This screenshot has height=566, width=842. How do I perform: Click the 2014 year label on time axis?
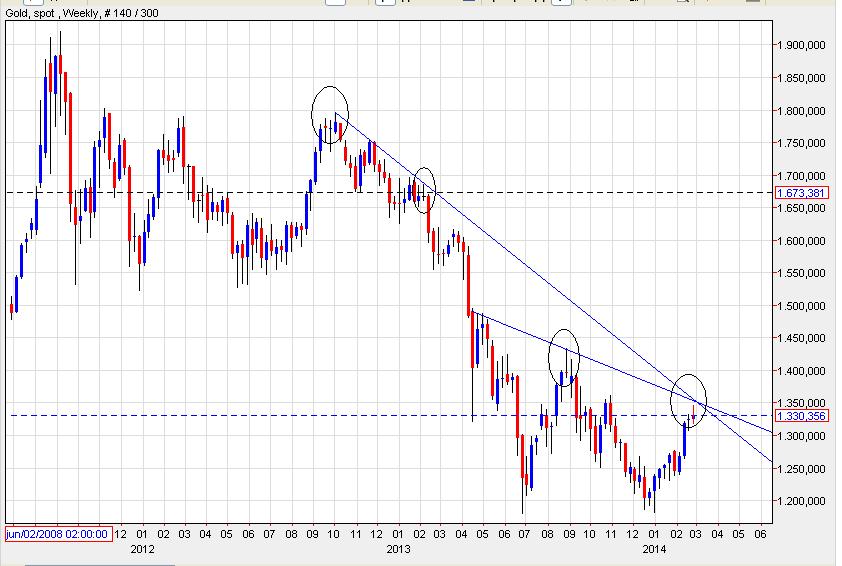(x=653, y=549)
